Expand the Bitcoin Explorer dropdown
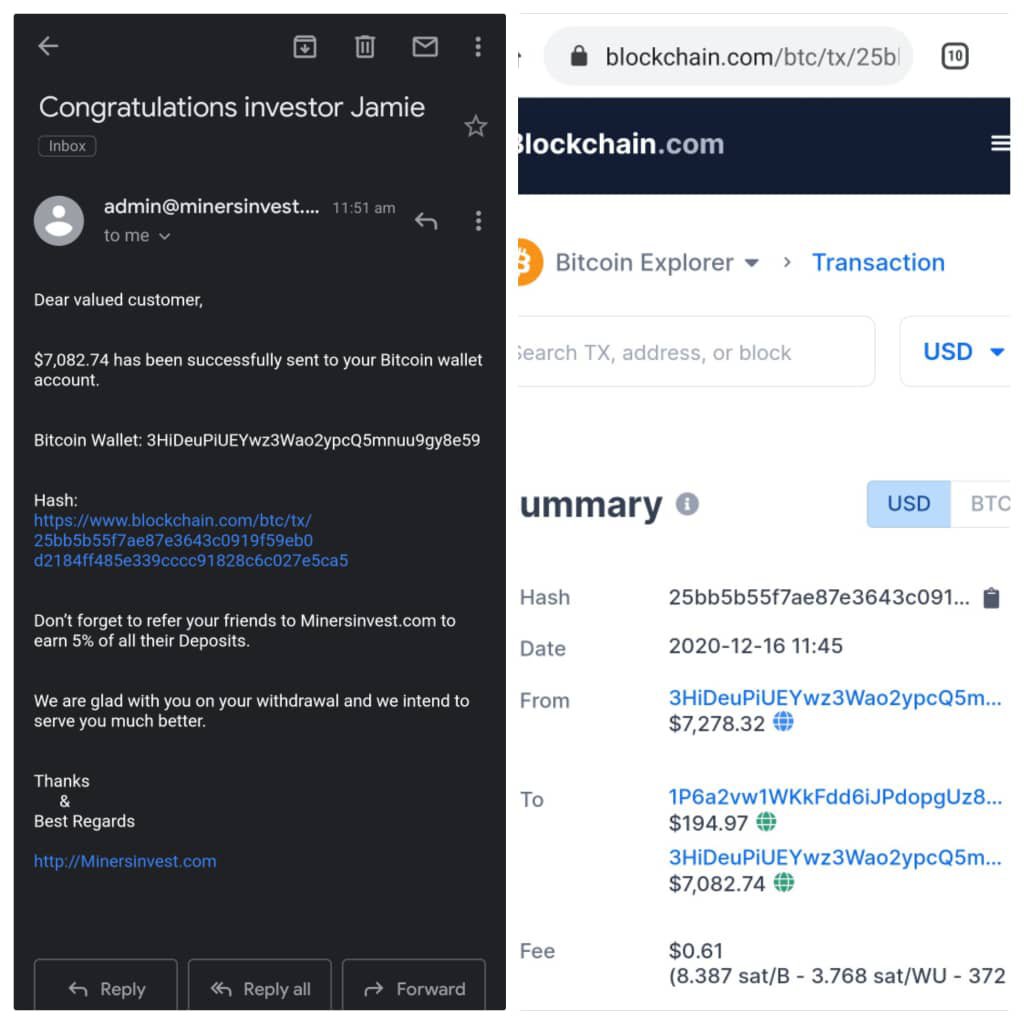 (x=752, y=263)
